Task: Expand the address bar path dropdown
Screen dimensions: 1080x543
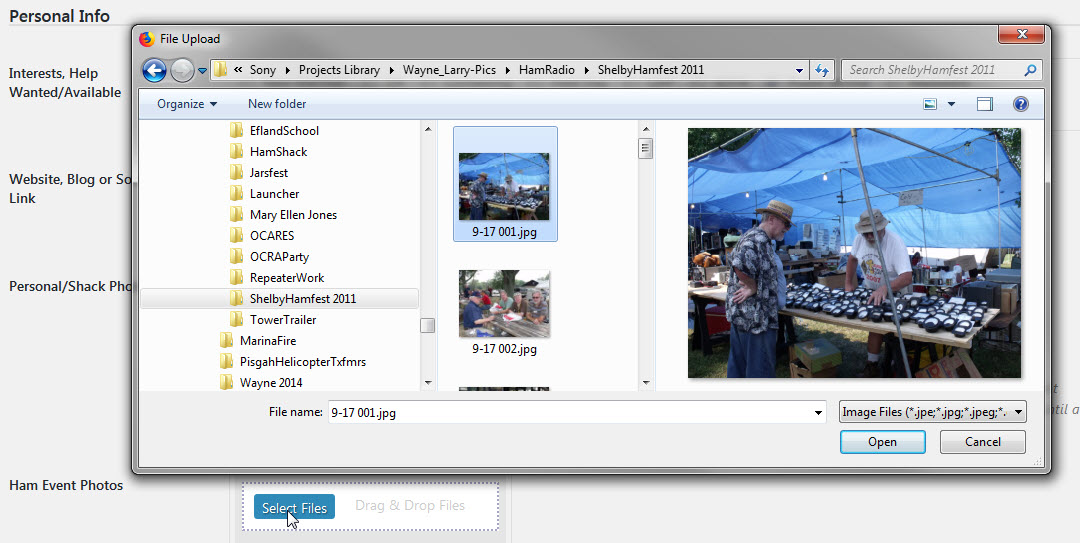Action: coord(799,70)
